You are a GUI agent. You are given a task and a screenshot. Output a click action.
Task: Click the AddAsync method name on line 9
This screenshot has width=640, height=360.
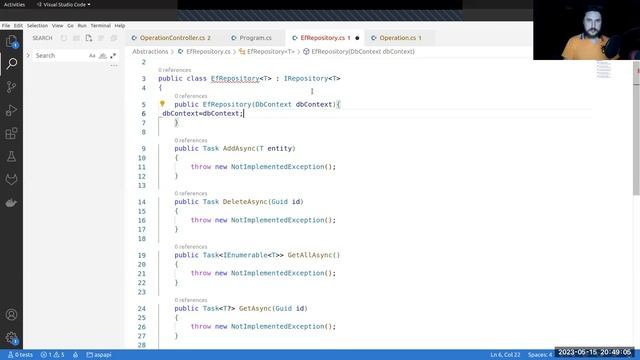(x=239, y=149)
